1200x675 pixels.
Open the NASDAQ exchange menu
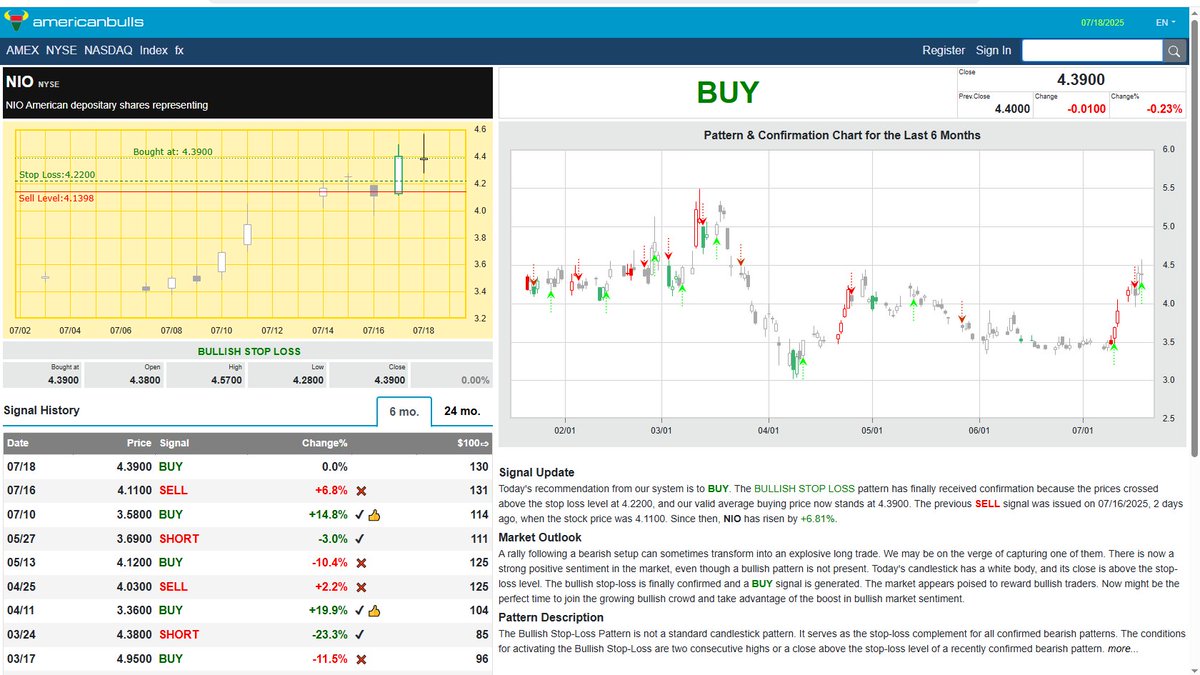pyautogui.click(x=109, y=50)
